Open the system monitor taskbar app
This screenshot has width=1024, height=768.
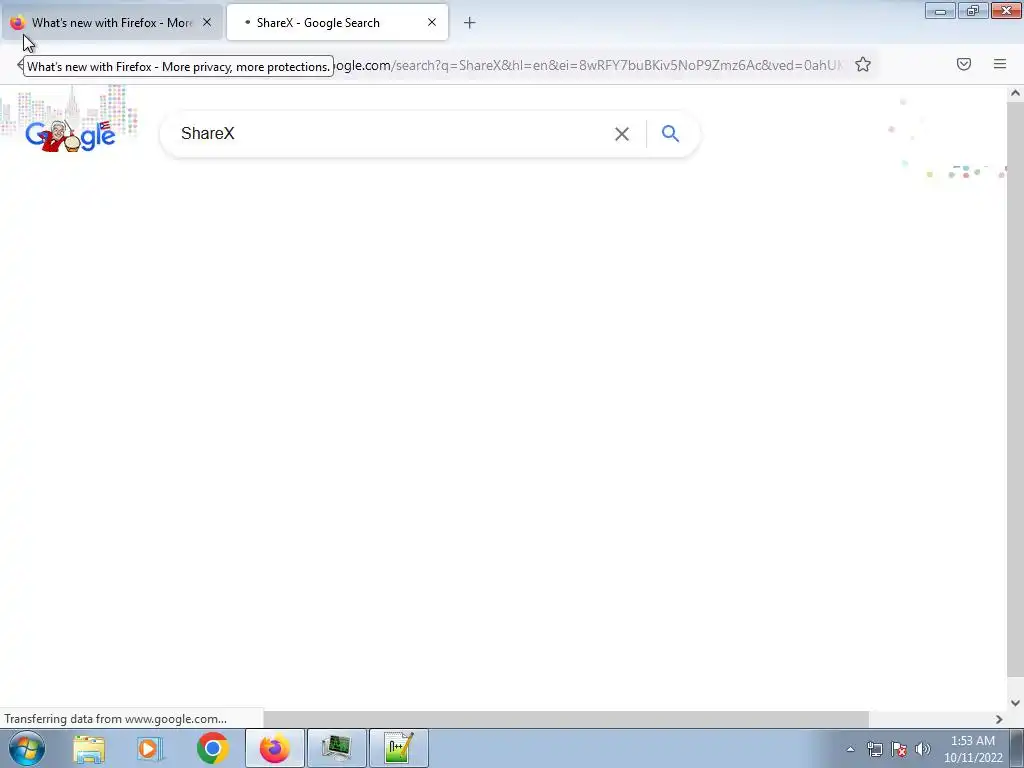336,748
